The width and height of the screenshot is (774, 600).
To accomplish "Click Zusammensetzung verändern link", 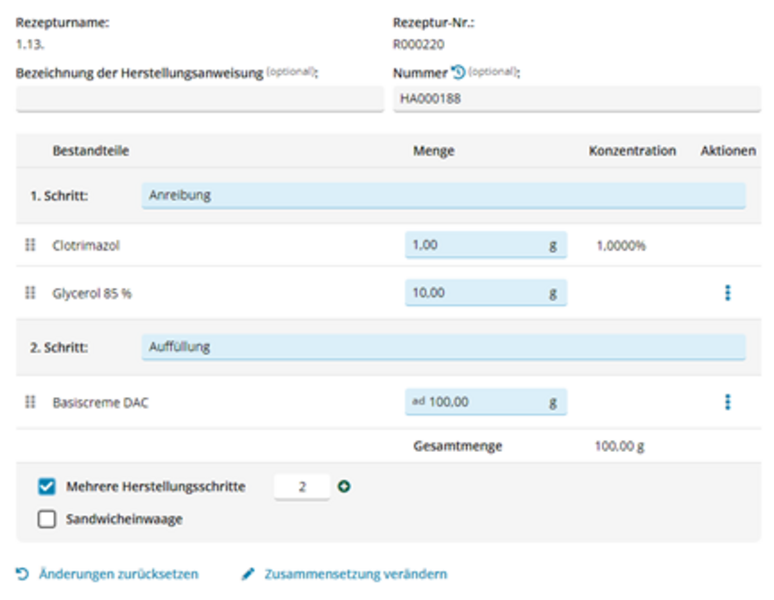I will tap(355, 574).
